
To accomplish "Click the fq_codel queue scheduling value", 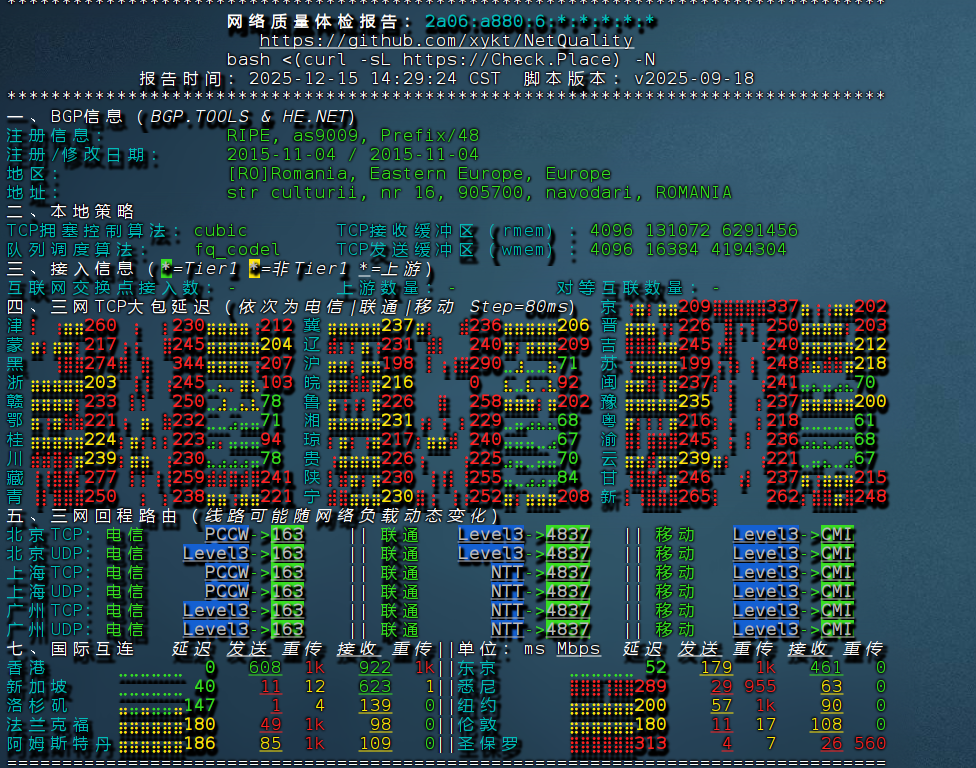I will (x=236, y=250).
